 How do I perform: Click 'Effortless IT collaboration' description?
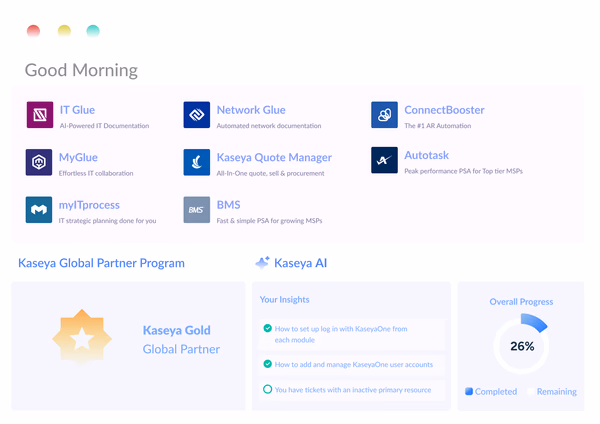(x=96, y=173)
